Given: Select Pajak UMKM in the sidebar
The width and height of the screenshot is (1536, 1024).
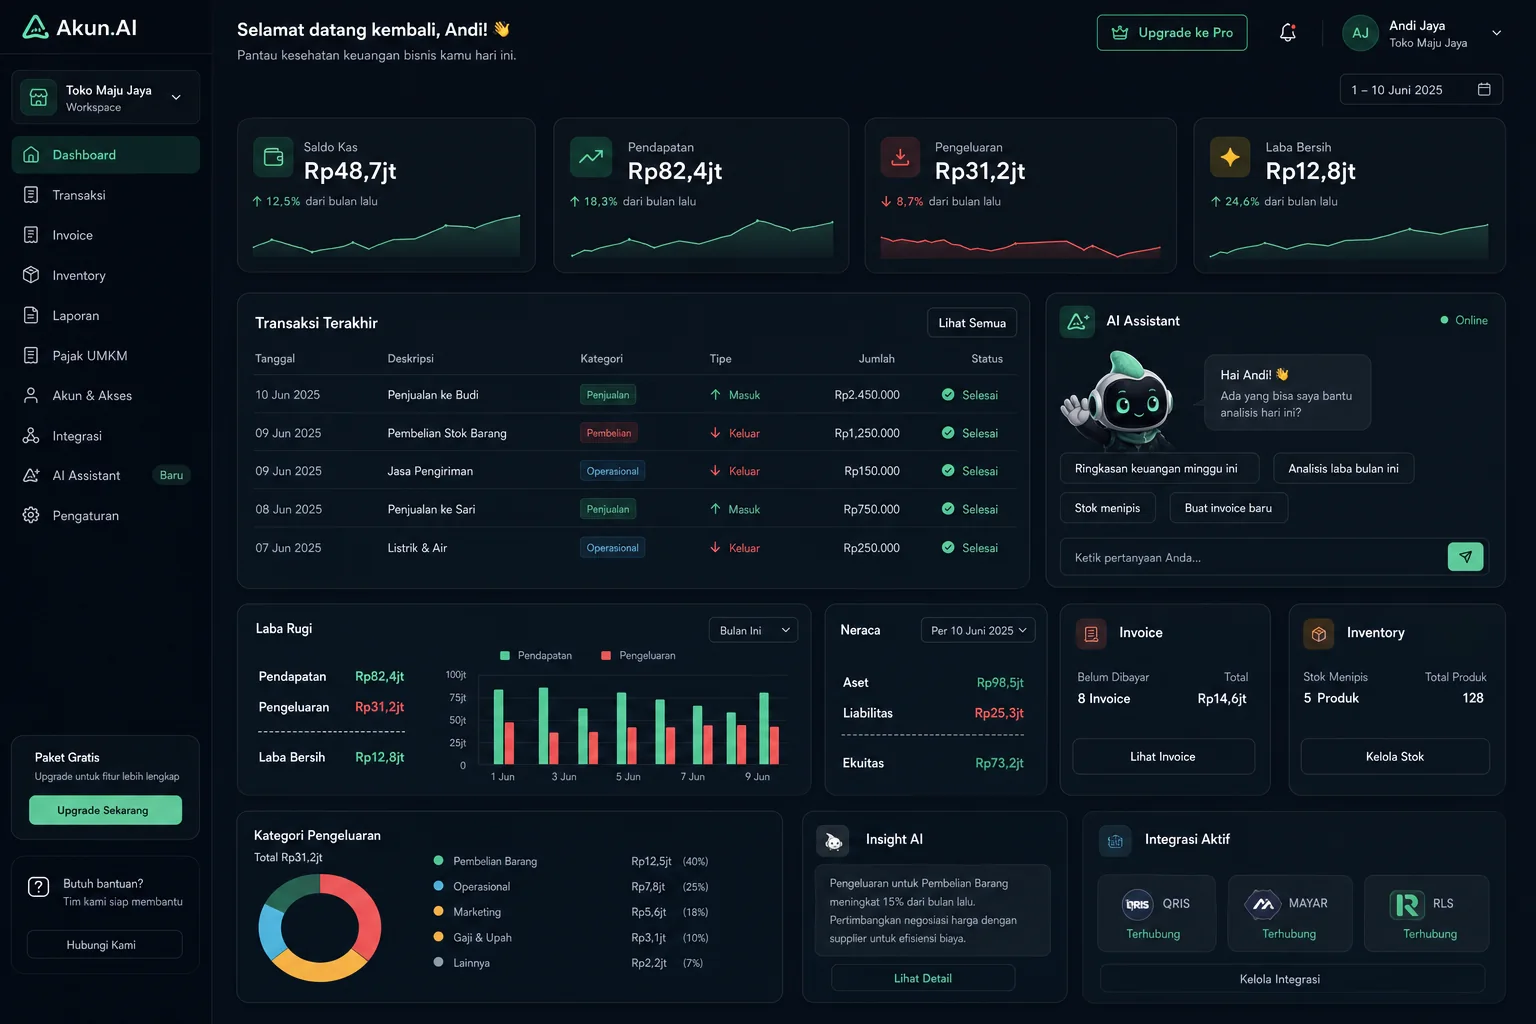Looking at the screenshot, I should (105, 355).
